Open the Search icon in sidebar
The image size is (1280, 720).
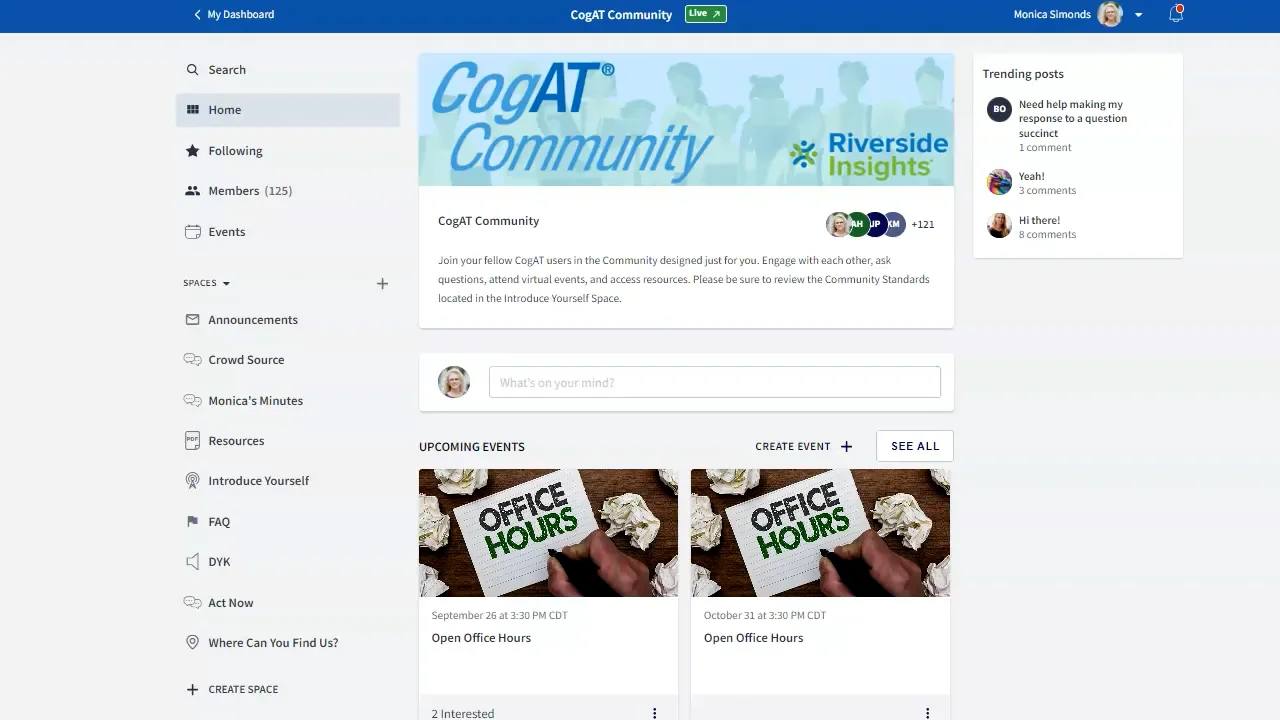pos(192,70)
